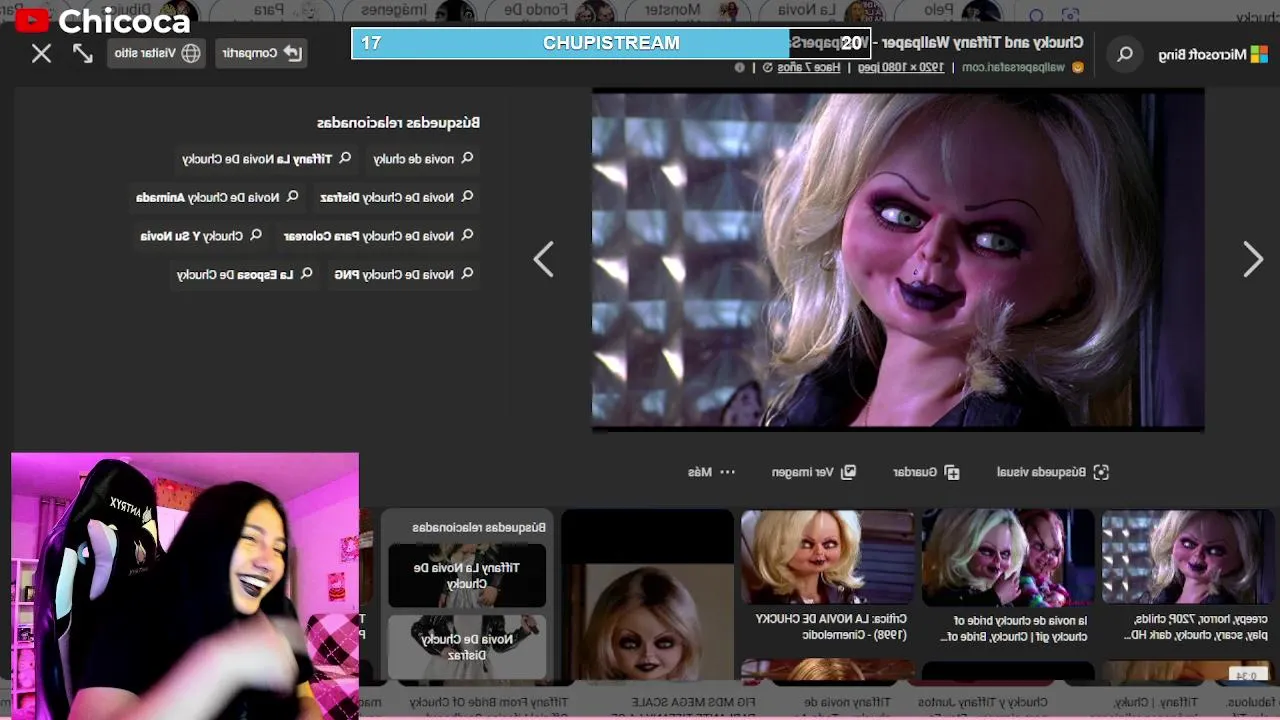Viewport: 1280px width, 720px height.
Task: Click the large Tiffany doll image
Action: pos(898,260)
